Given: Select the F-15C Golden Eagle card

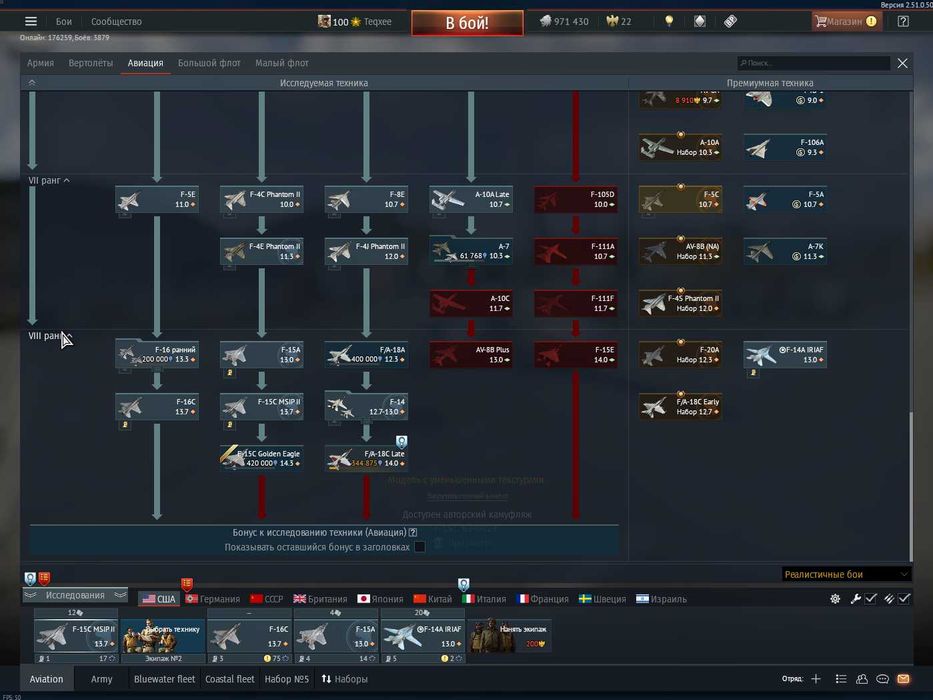Looking at the screenshot, I should (261, 458).
